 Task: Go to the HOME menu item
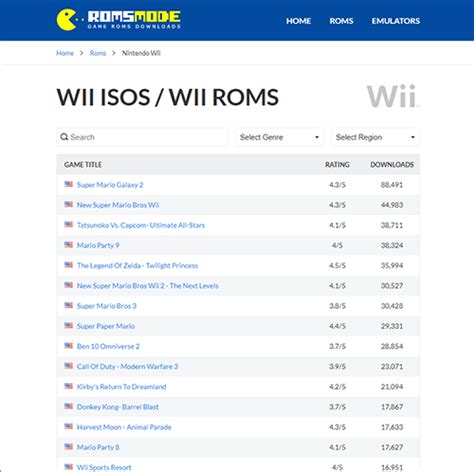298,21
